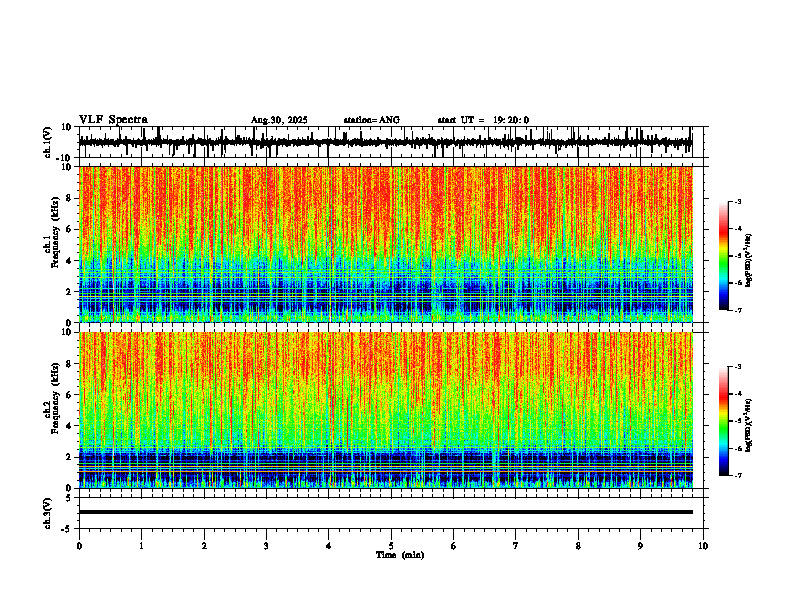Viewport: 792px width, 612px height.
Task: Click the 'start UT = 19:20: 0' label
Action: [x=483, y=120]
